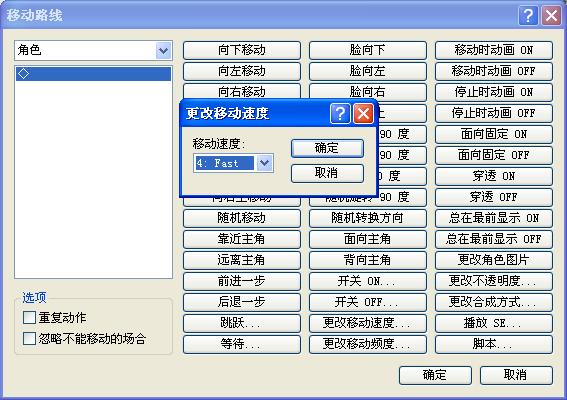Open the 角色 combo box arrow
Image resolution: width=567 pixels, height=400 pixels.
[163, 50]
